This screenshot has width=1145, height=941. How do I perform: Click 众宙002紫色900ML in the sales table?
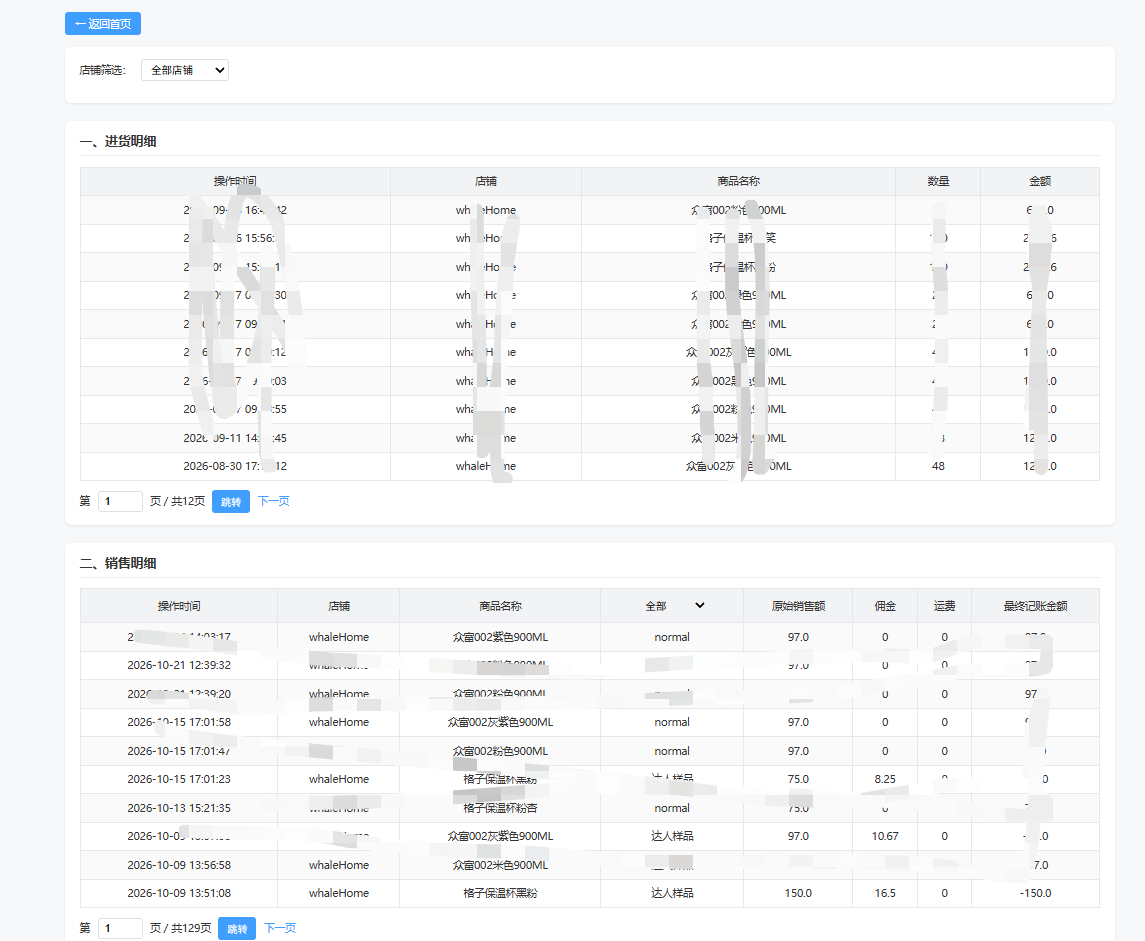click(500, 637)
